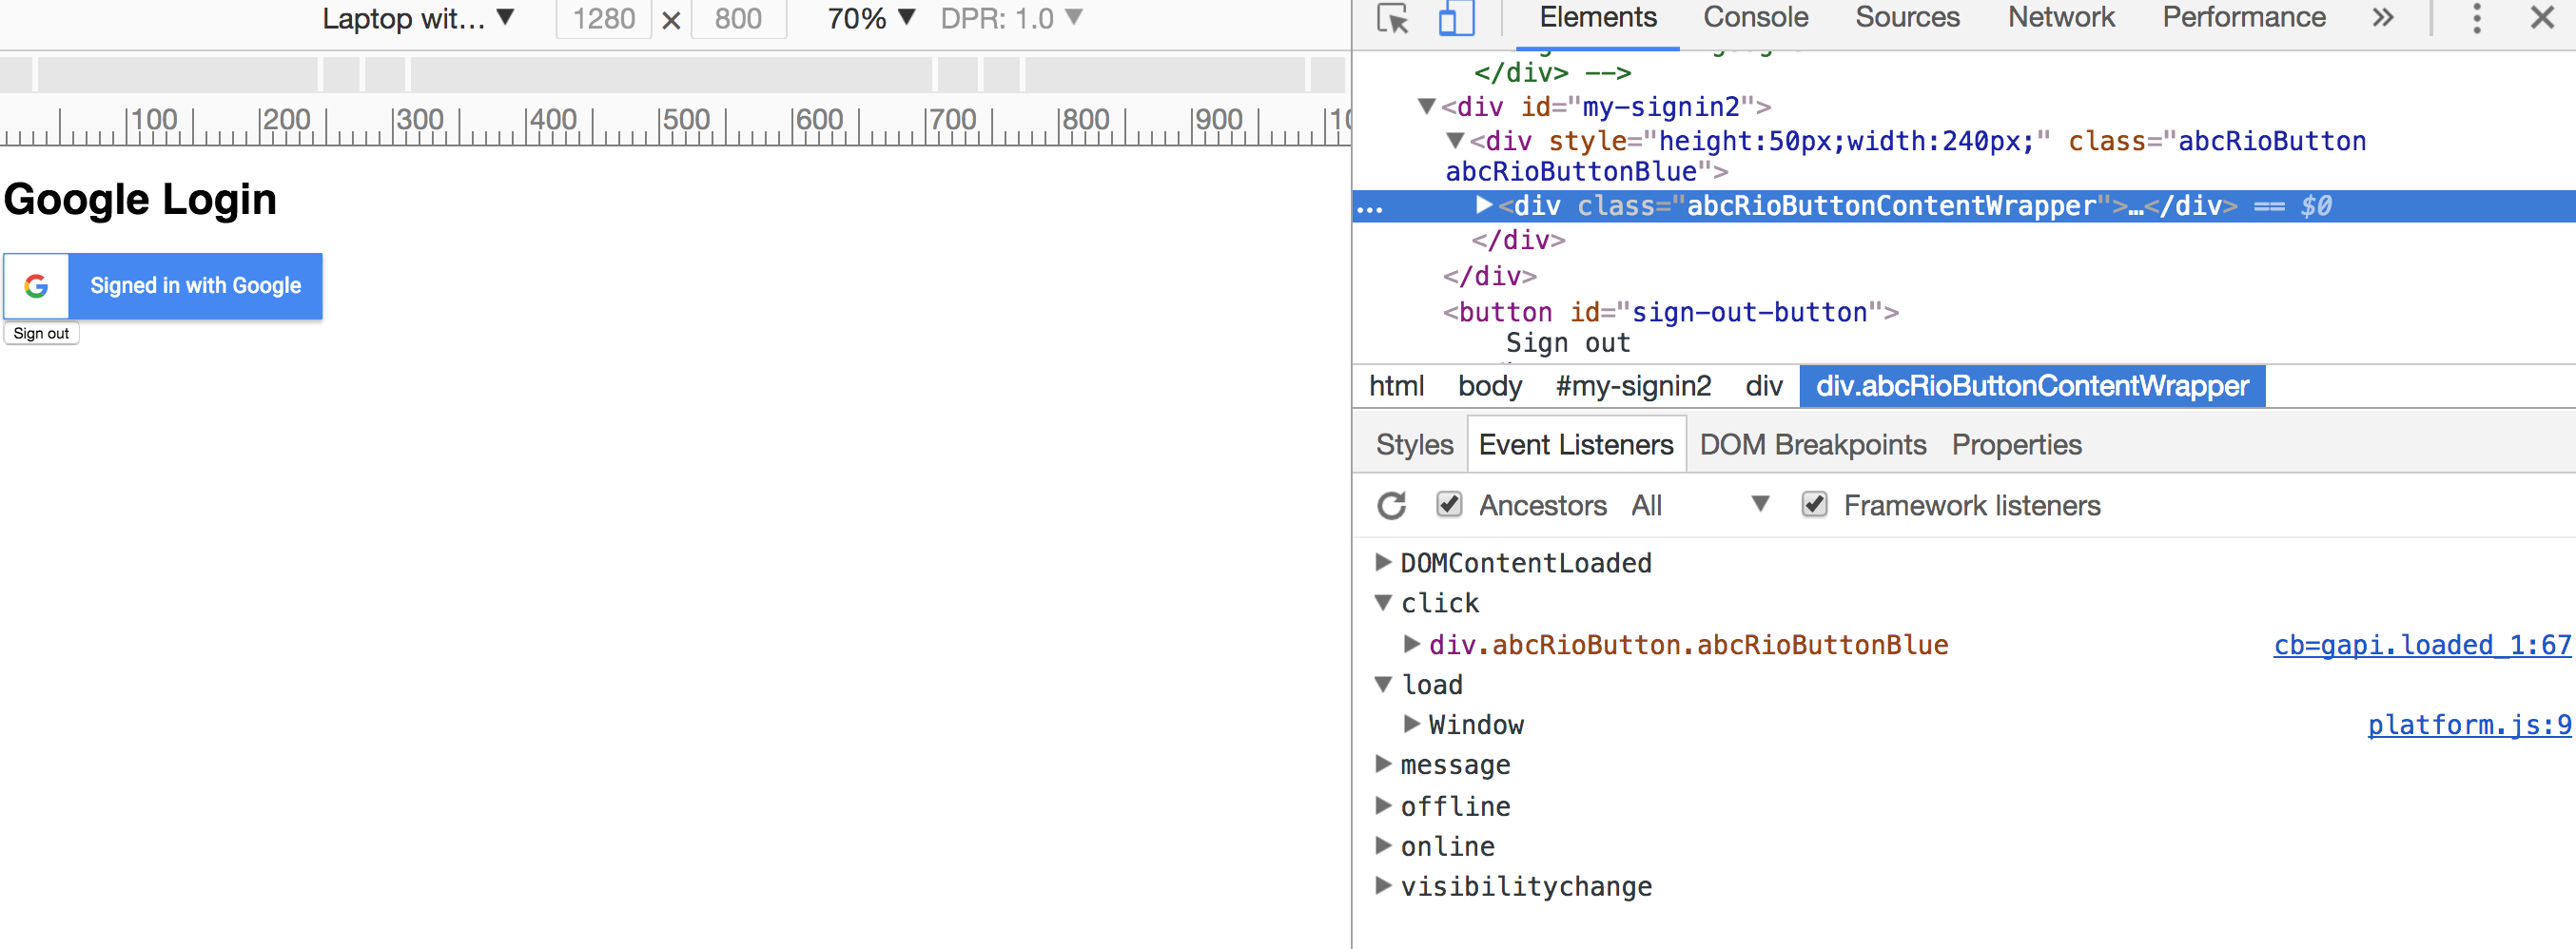Refresh the event listeners list
Screen dimensions: 2576x949
(1391, 506)
